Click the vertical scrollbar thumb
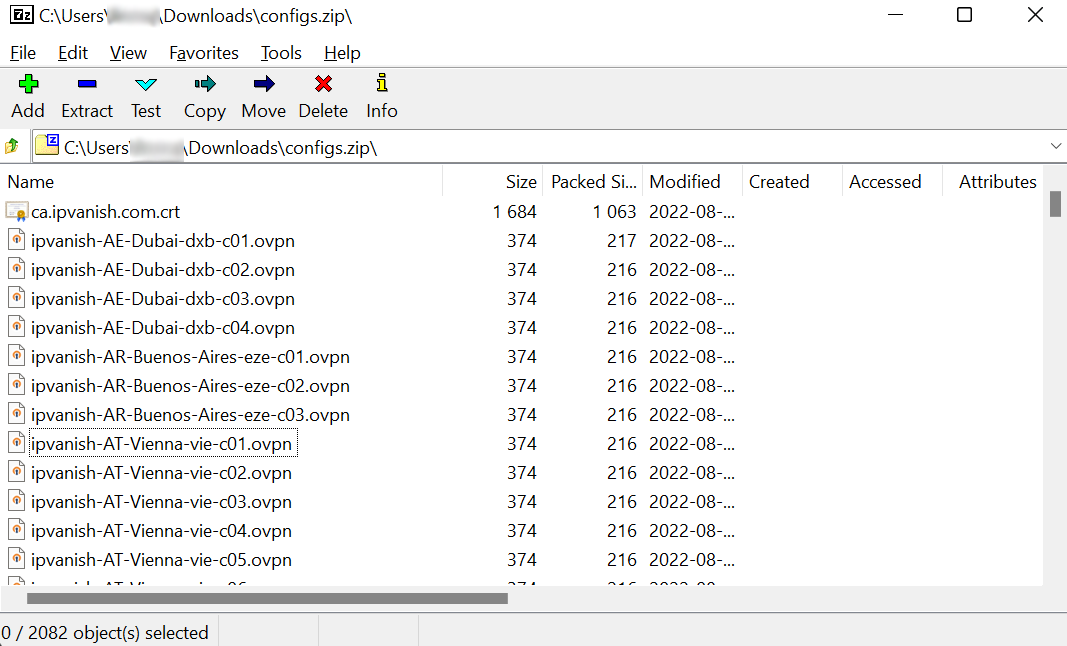 pos(1055,204)
